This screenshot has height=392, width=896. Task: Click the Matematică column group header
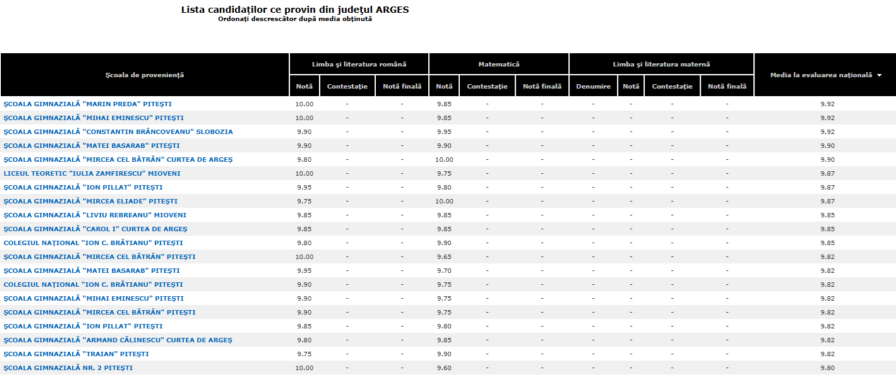(x=499, y=64)
